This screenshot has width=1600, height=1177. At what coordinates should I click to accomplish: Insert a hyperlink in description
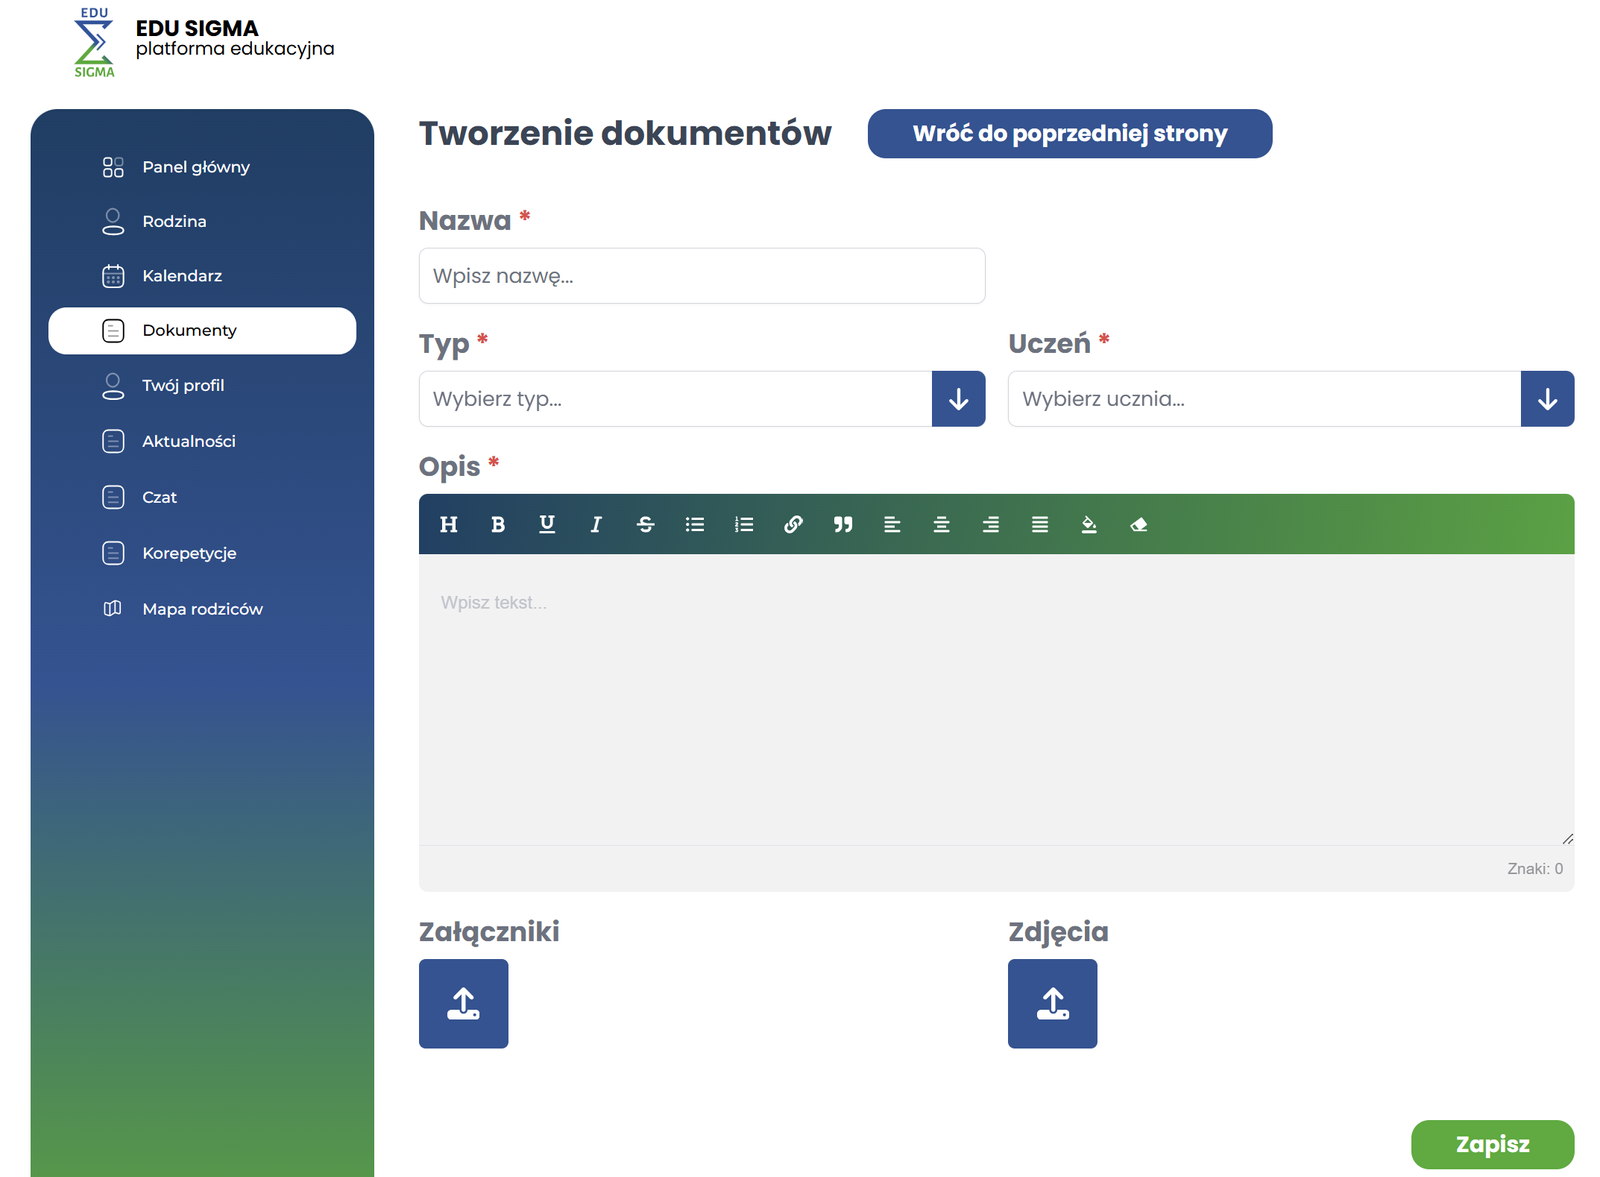(793, 525)
